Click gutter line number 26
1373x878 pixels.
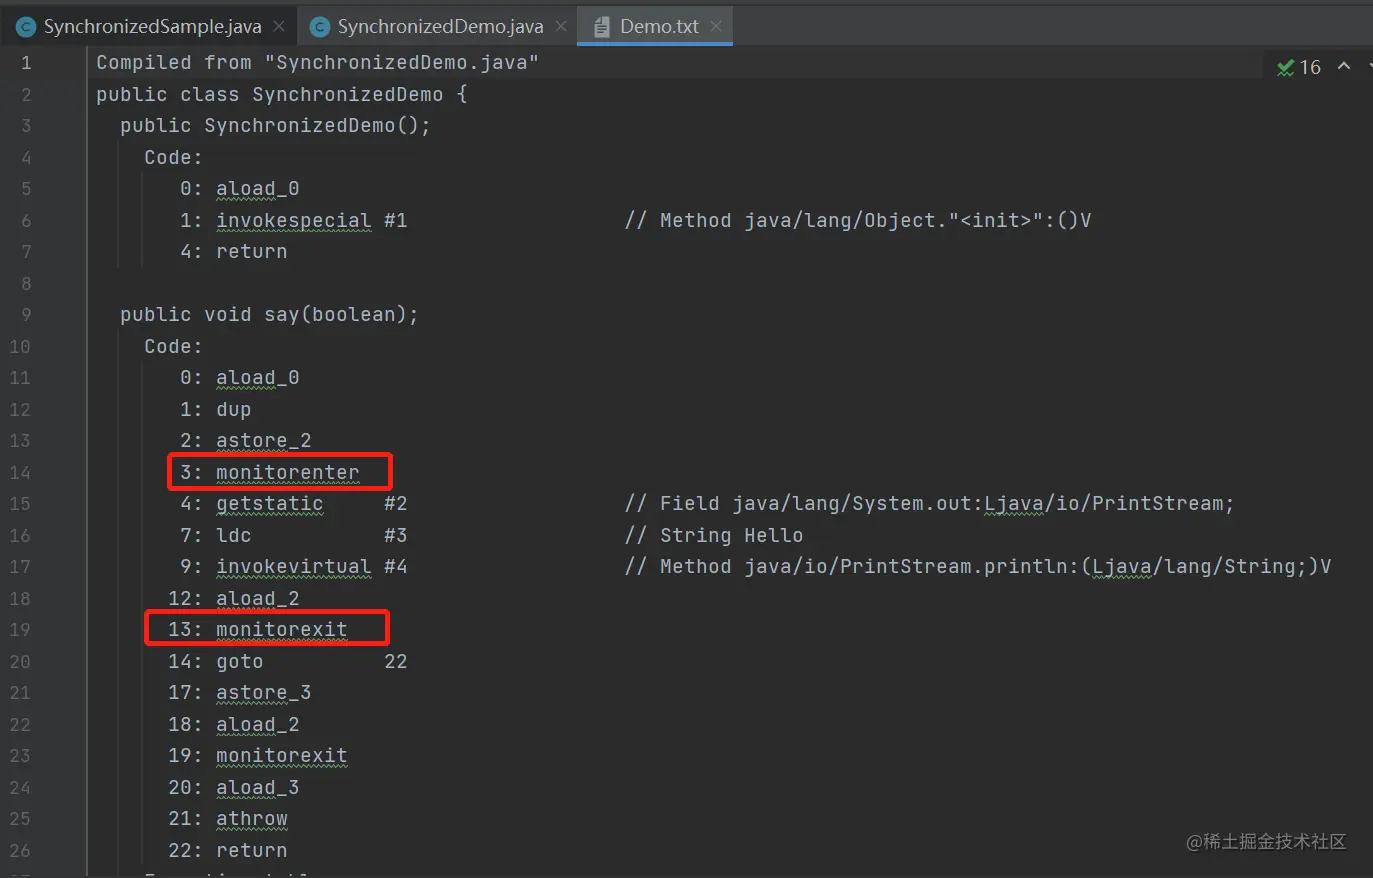point(20,851)
